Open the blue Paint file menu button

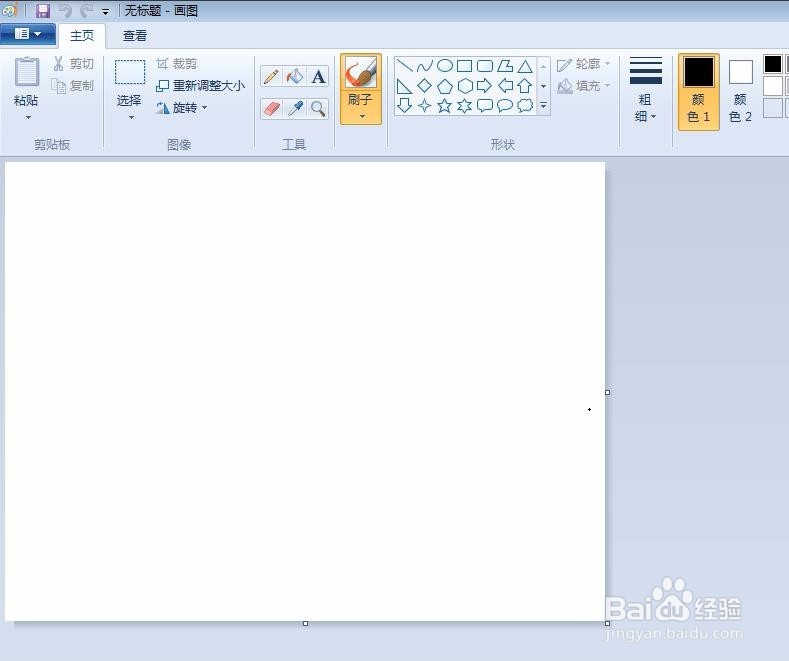click(28, 34)
